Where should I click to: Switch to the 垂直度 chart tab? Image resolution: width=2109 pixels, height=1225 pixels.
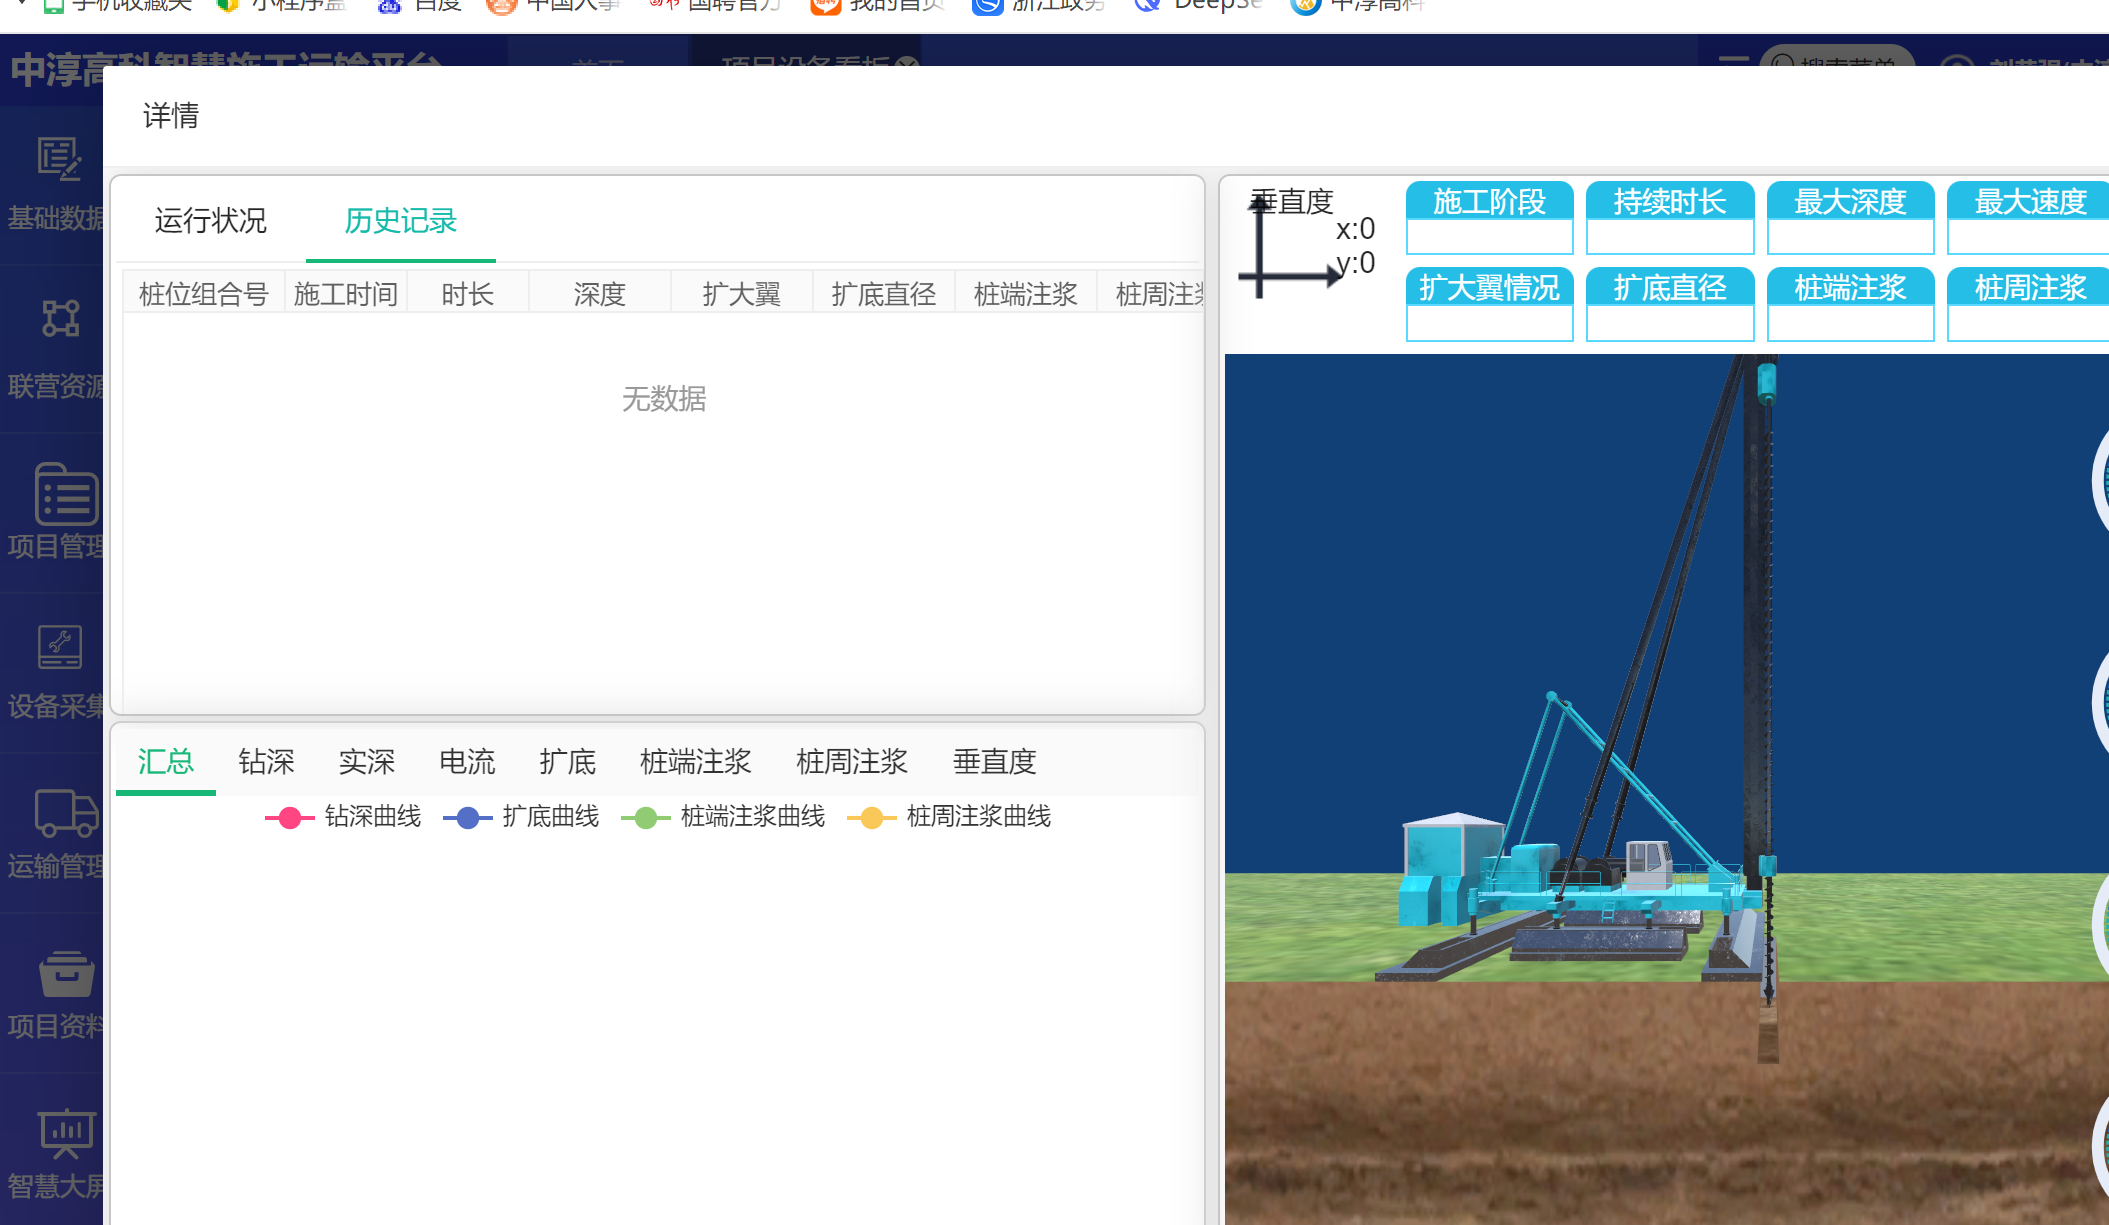point(994,762)
